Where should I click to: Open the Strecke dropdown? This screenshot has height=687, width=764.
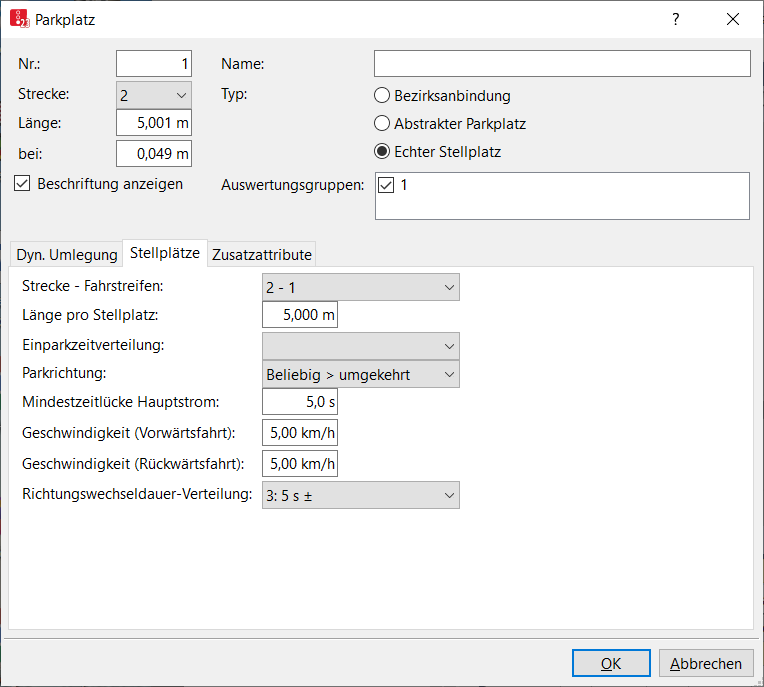click(154, 95)
